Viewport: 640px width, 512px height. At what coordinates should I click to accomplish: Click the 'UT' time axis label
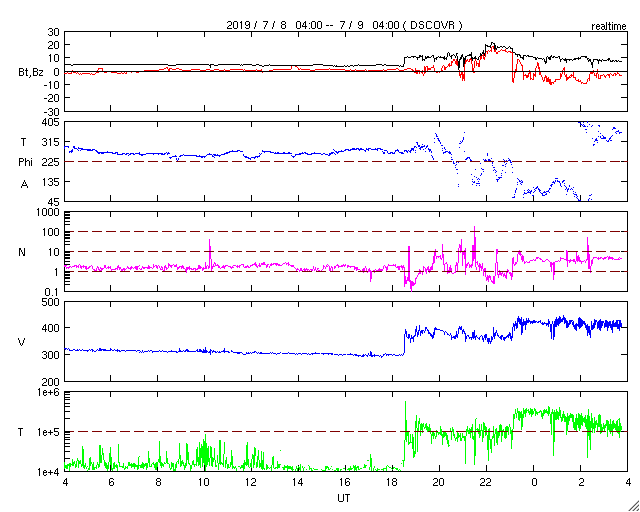click(x=344, y=498)
